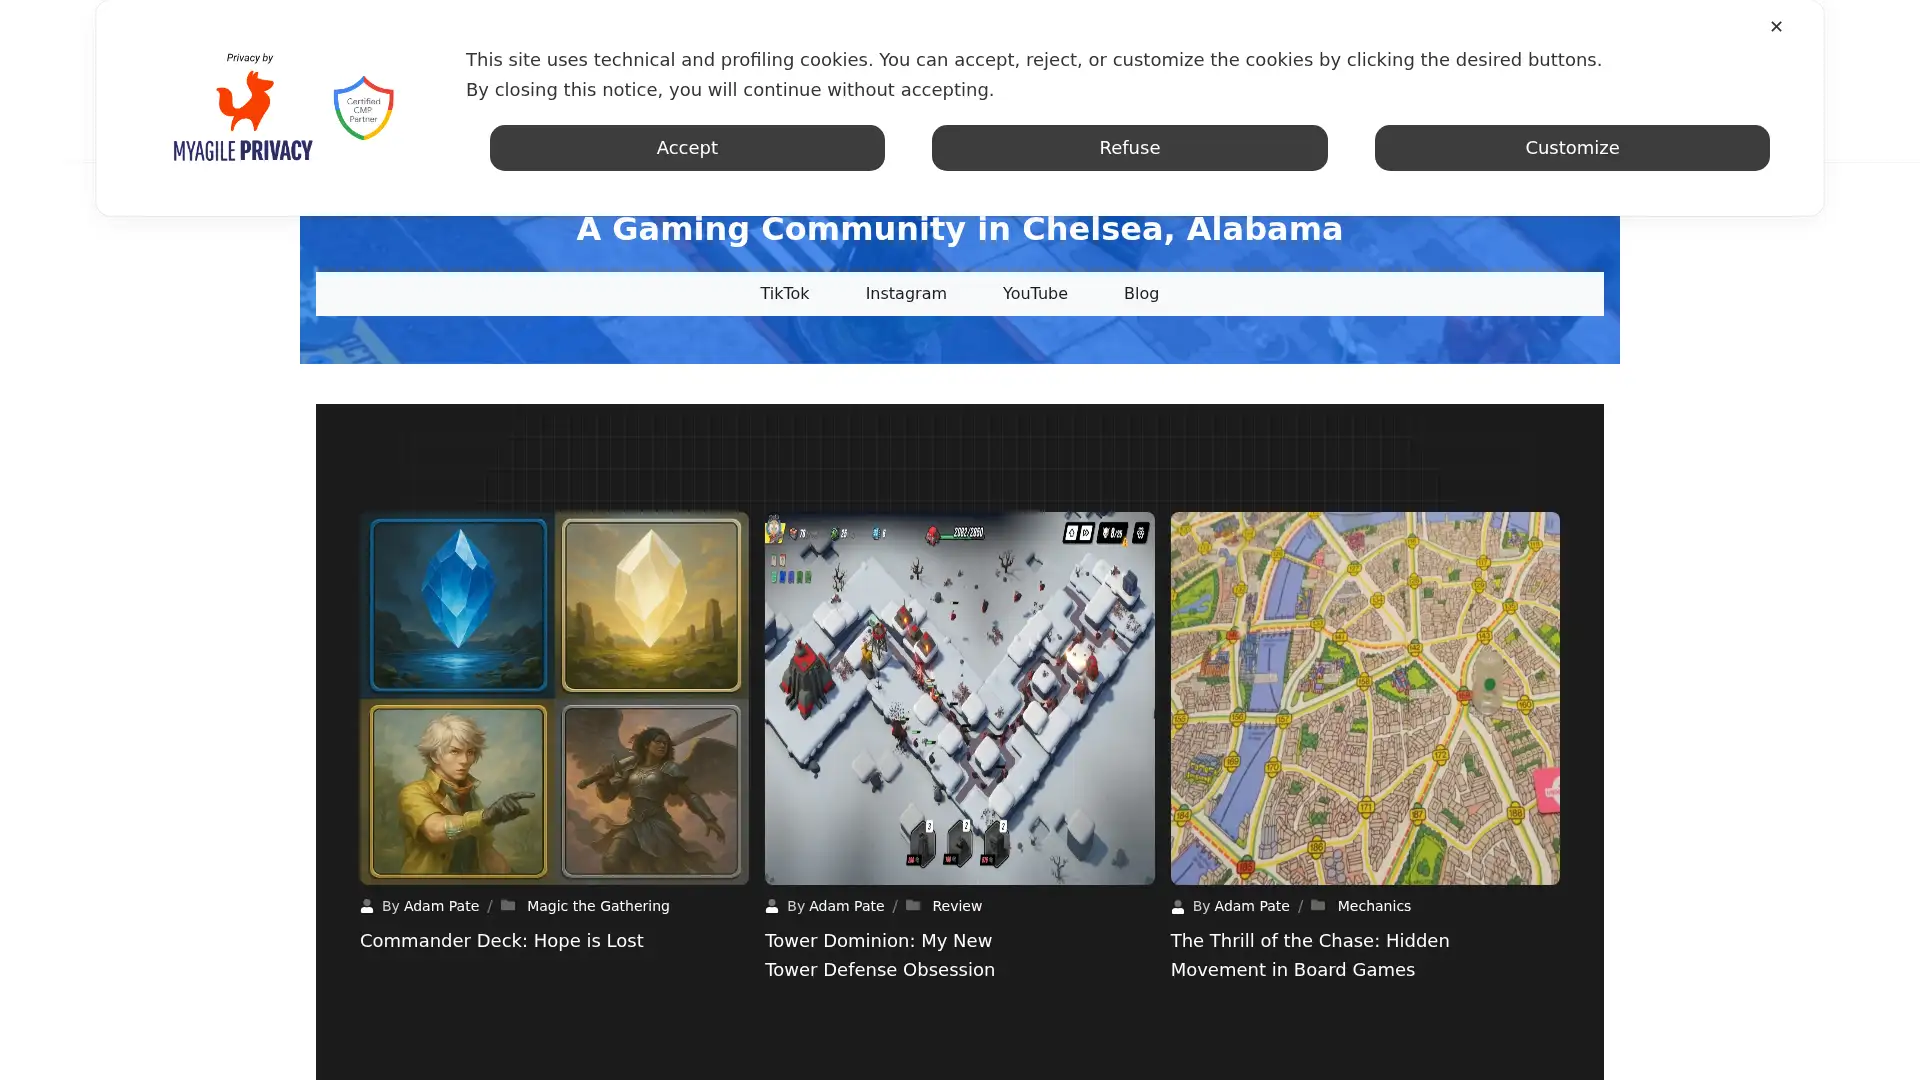
Task: Click the person icon on Tower Dominion card
Action: coord(773,906)
